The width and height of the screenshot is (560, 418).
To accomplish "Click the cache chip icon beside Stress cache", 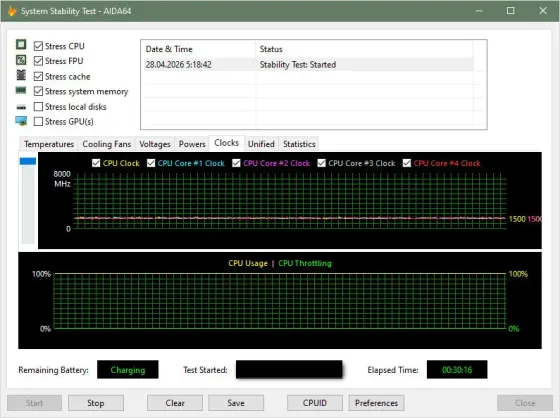I will [21, 75].
